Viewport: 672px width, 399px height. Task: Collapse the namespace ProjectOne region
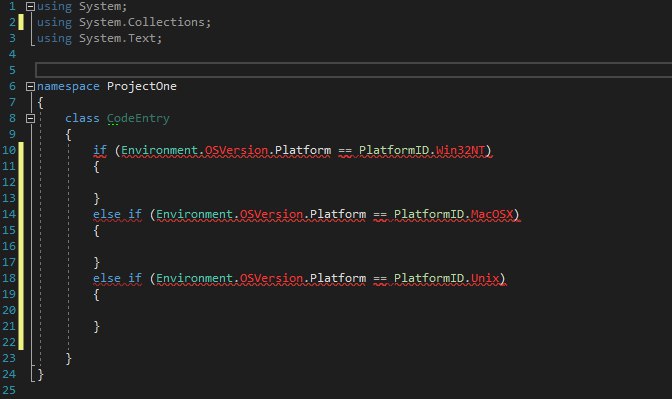pos(30,87)
